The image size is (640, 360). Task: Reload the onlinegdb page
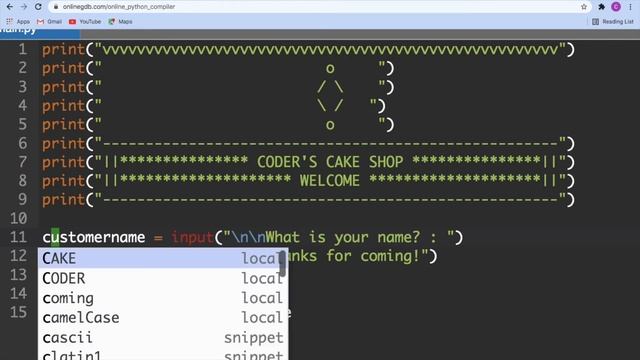(38, 7)
